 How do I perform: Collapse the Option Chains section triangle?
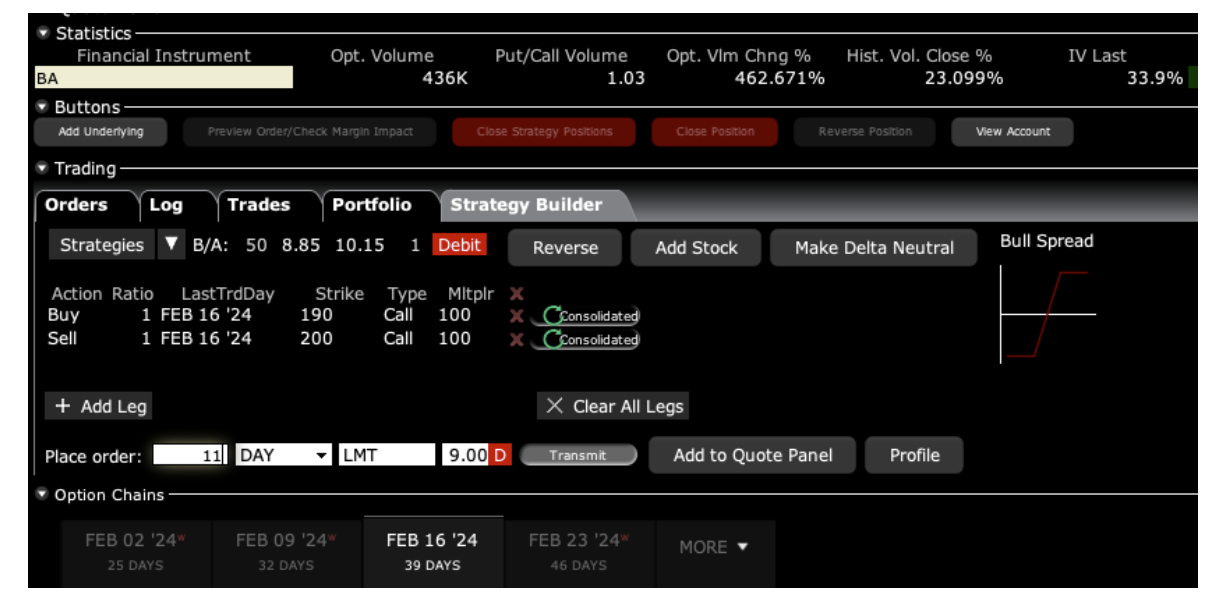pyautogui.click(x=42, y=494)
